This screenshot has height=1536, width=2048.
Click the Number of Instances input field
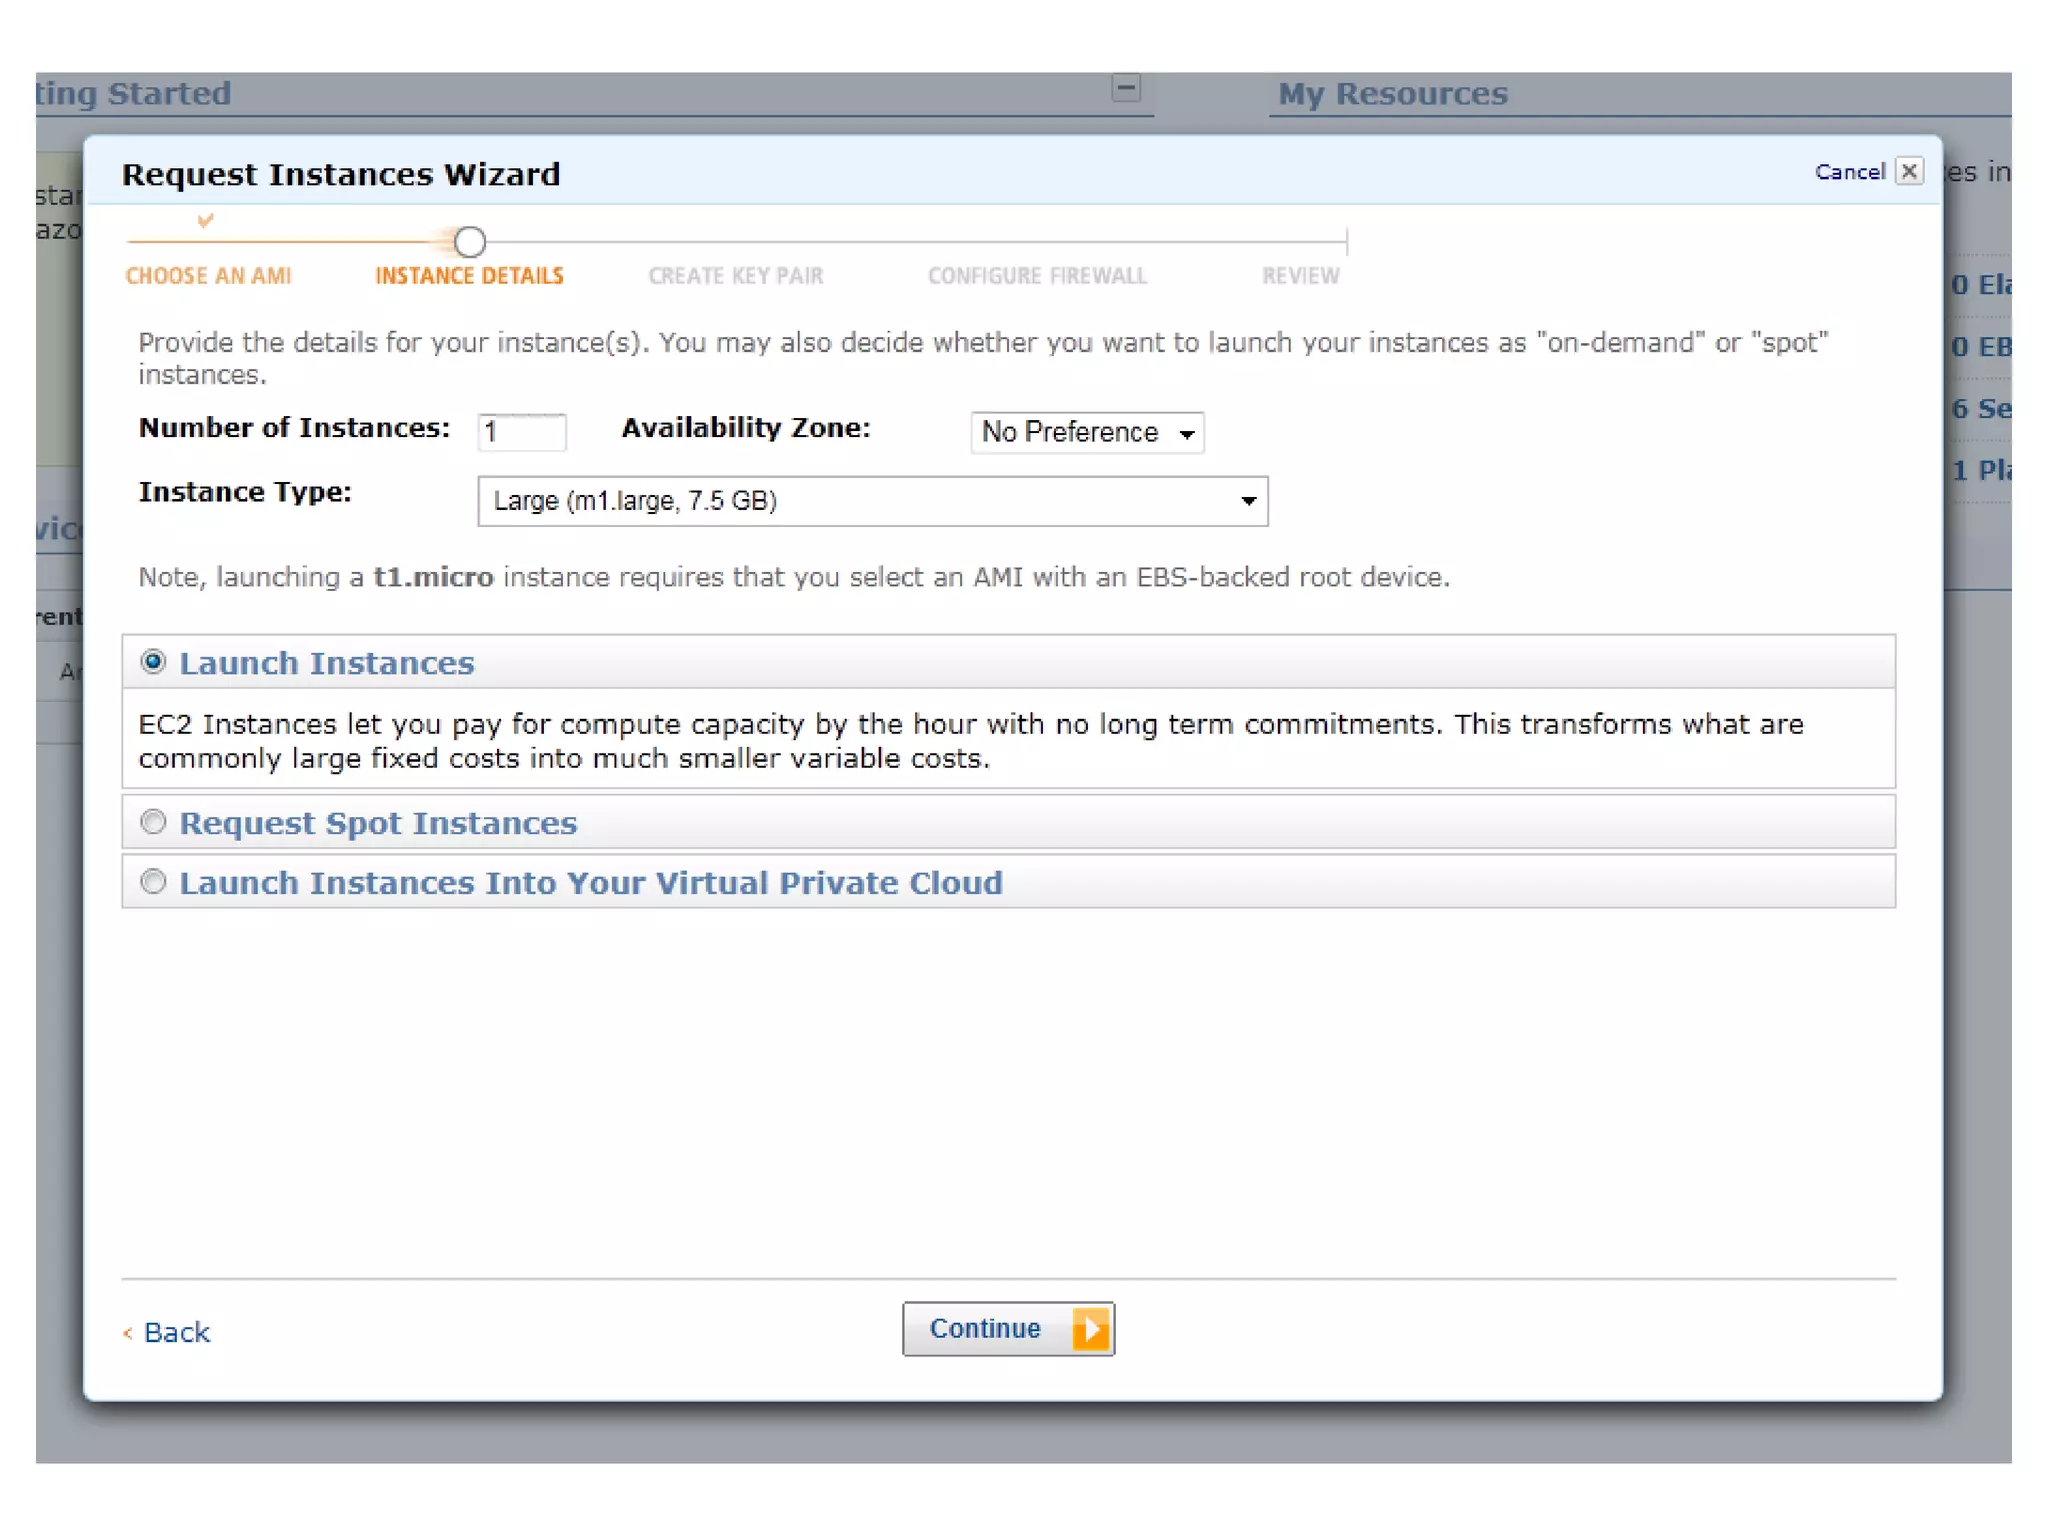tap(521, 433)
